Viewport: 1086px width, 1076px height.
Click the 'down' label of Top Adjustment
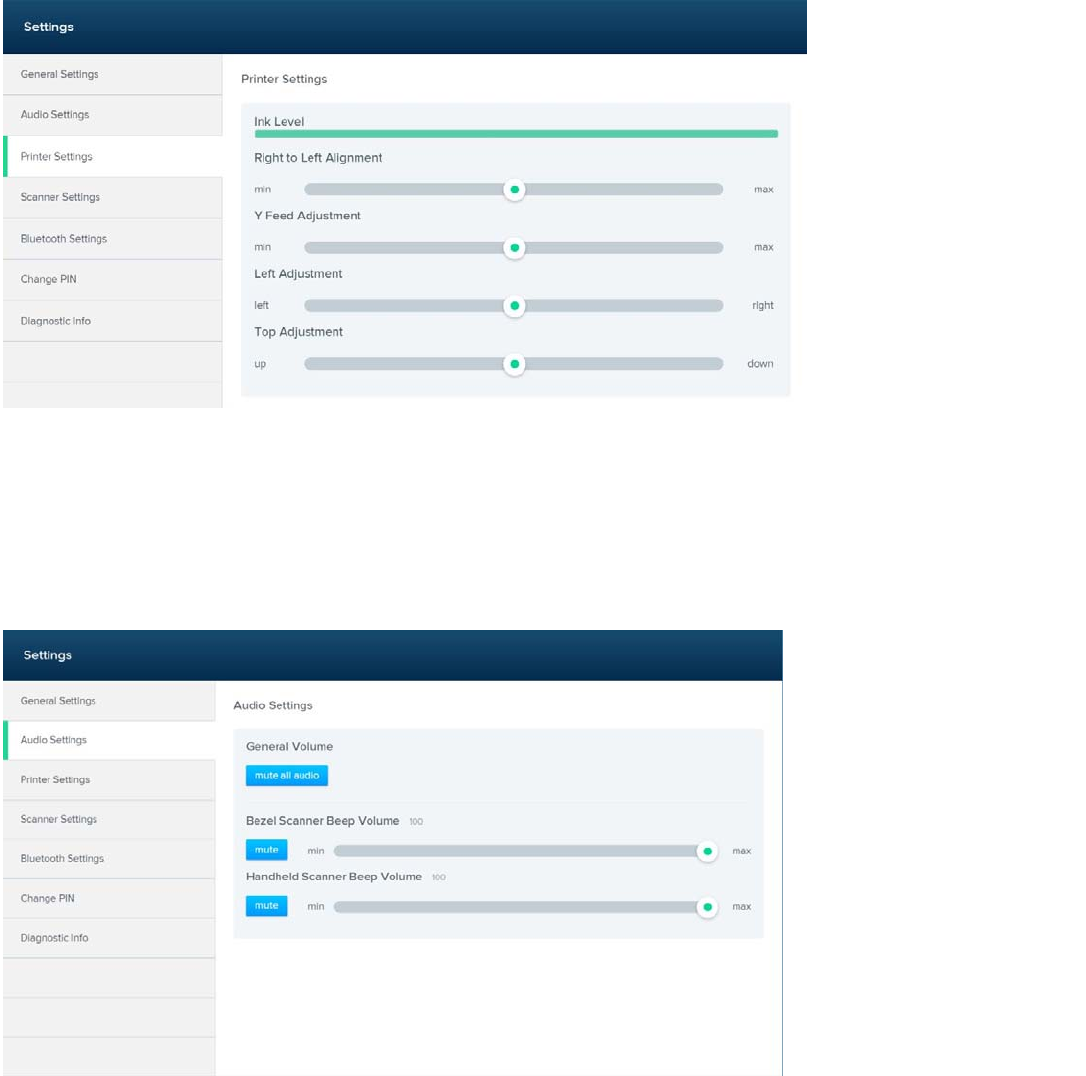[x=760, y=364]
